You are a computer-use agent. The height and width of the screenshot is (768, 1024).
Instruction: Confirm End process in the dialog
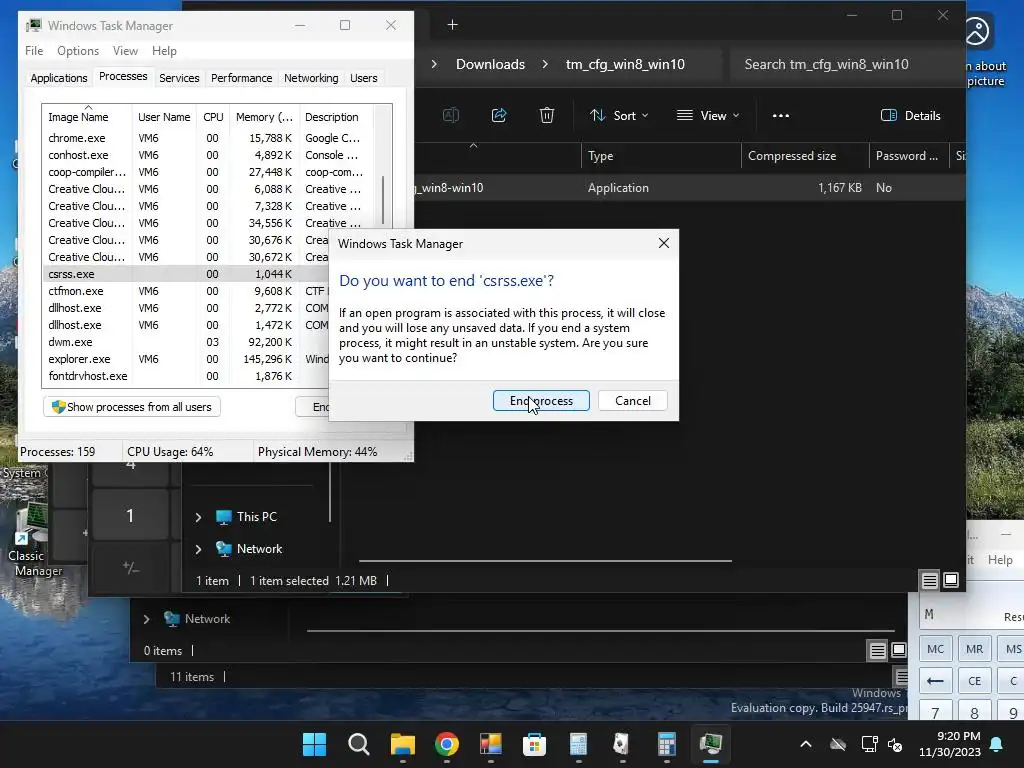click(x=541, y=400)
